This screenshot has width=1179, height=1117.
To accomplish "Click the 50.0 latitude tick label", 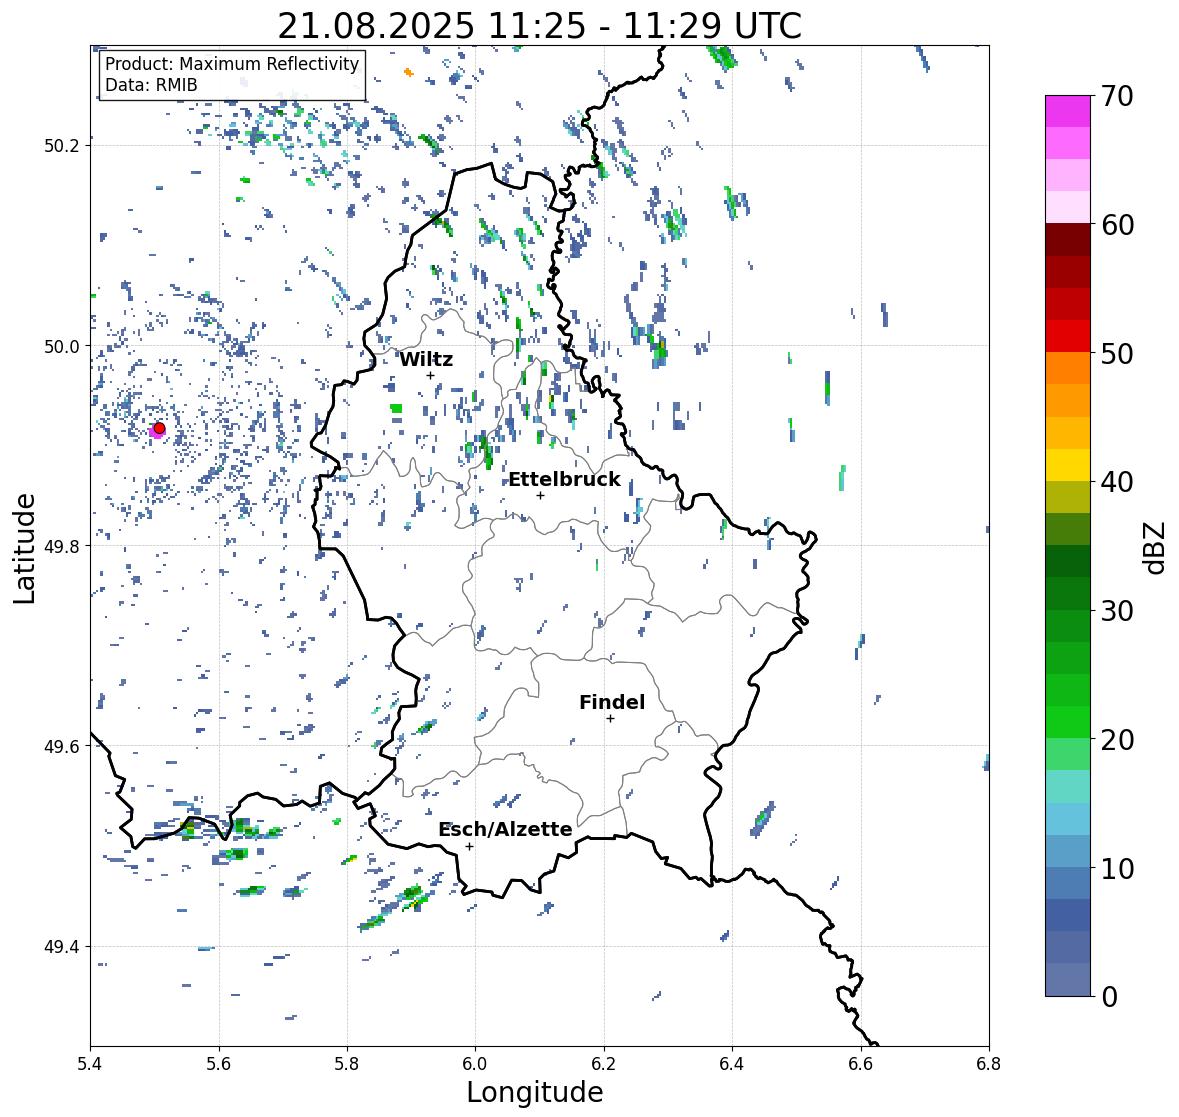I will [x=63, y=347].
